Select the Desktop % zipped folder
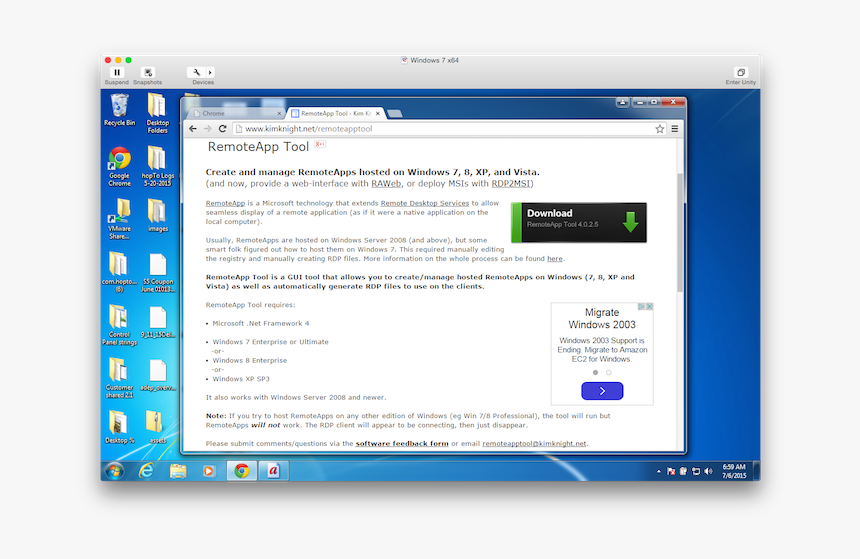 pyautogui.click(x=119, y=427)
